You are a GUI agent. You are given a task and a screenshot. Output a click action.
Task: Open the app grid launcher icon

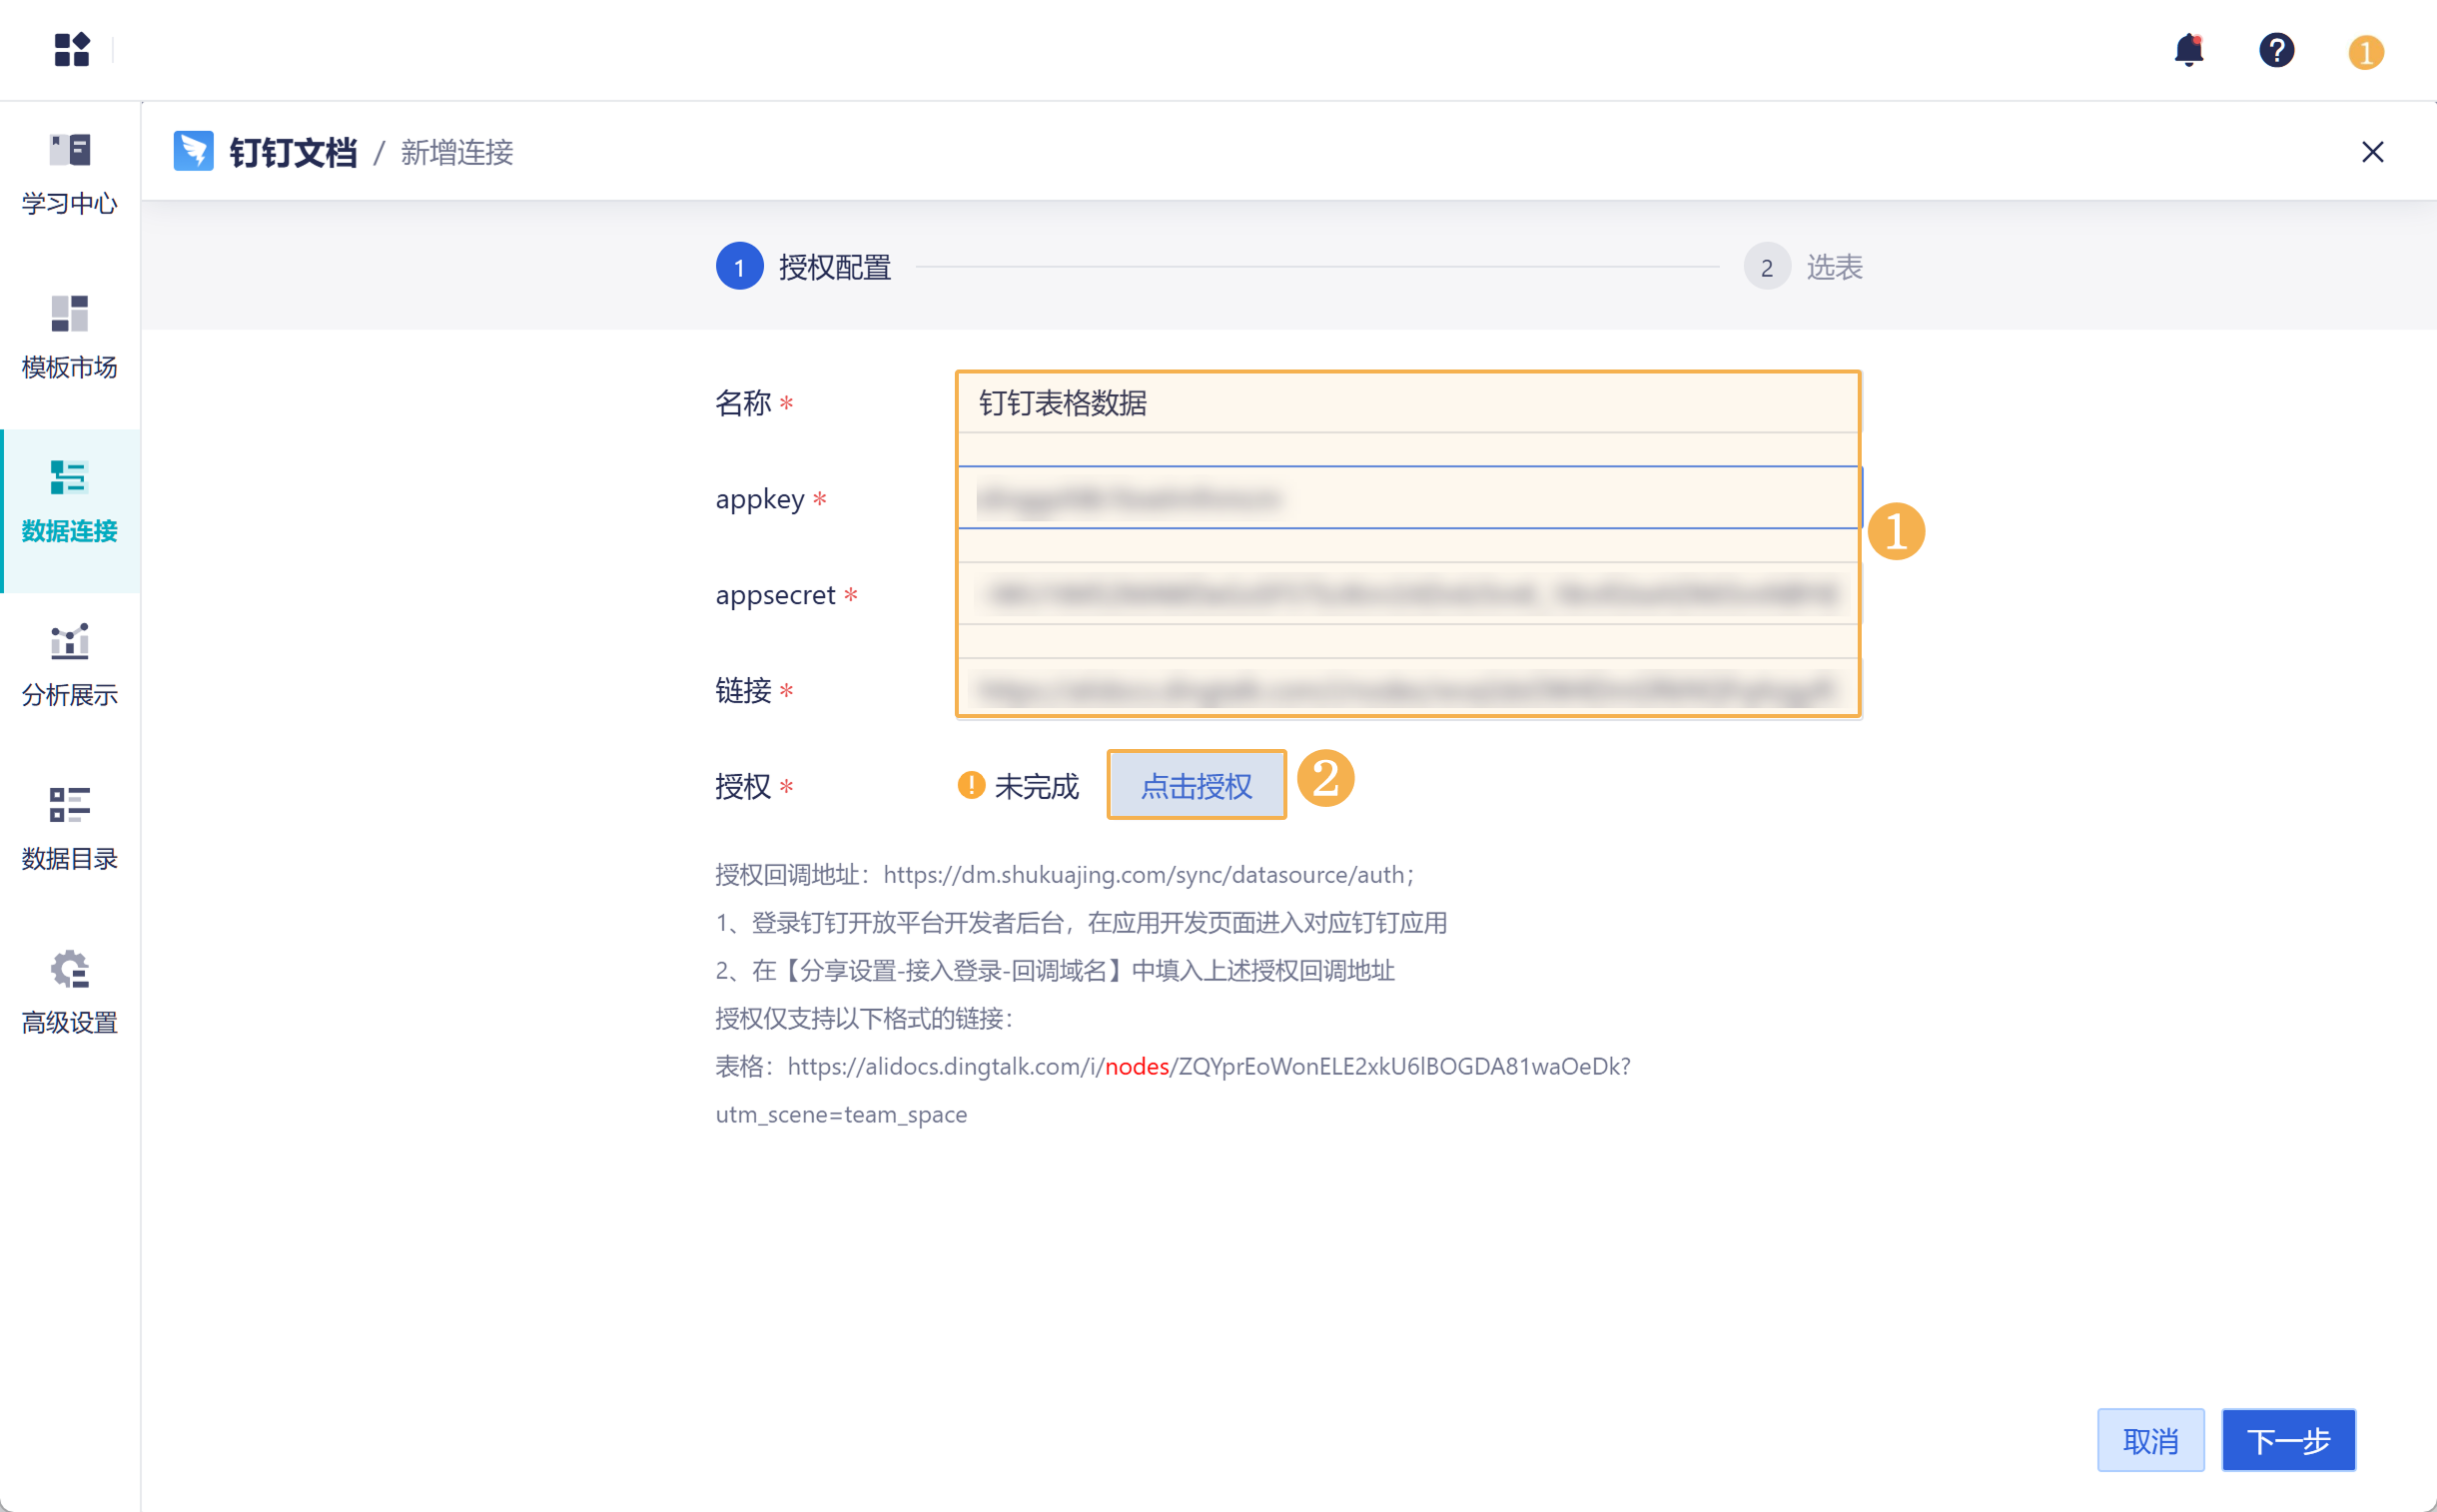pos(71,50)
